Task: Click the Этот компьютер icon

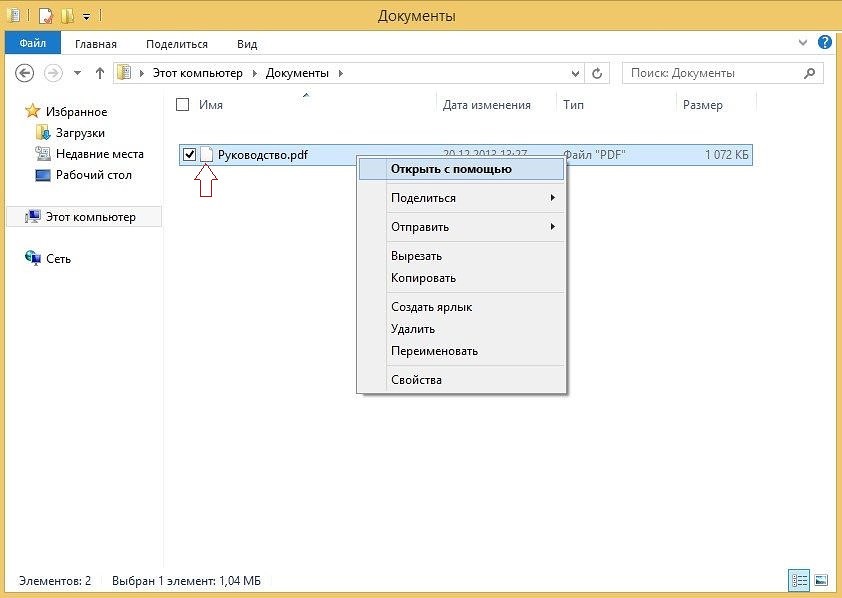Action: [33, 216]
